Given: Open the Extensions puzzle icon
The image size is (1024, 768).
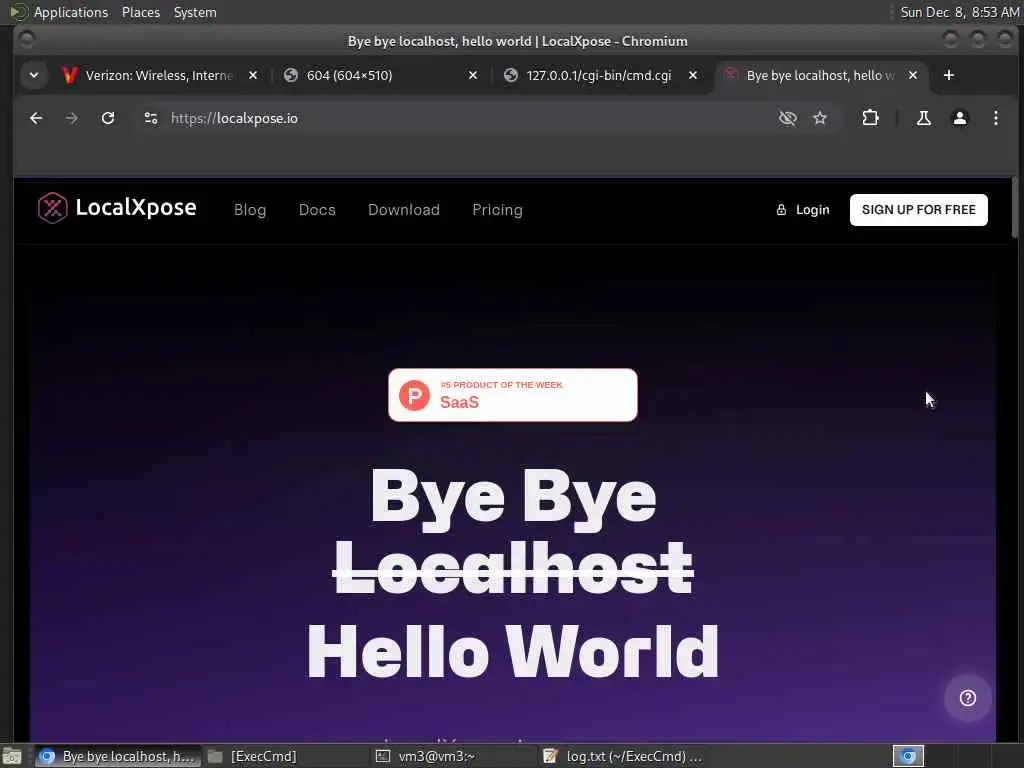Looking at the screenshot, I should pyautogui.click(x=870, y=118).
